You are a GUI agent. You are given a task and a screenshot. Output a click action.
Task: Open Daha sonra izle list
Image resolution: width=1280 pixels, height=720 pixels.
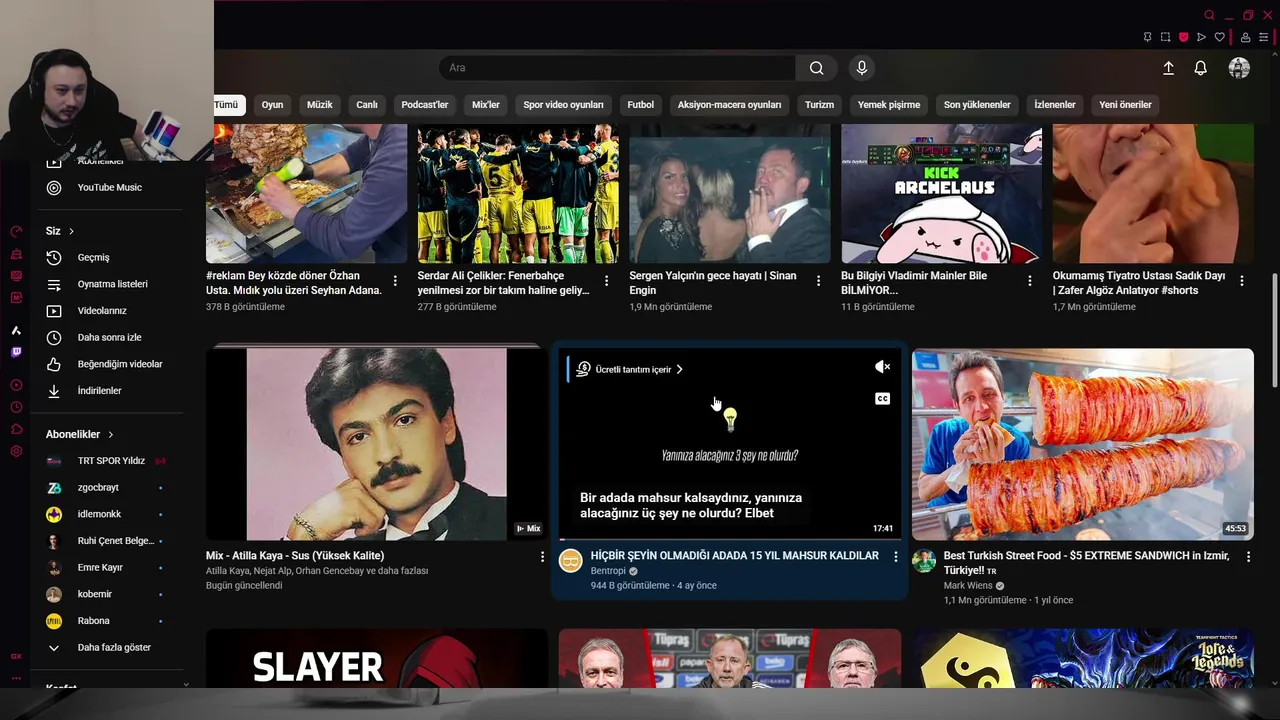point(110,337)
